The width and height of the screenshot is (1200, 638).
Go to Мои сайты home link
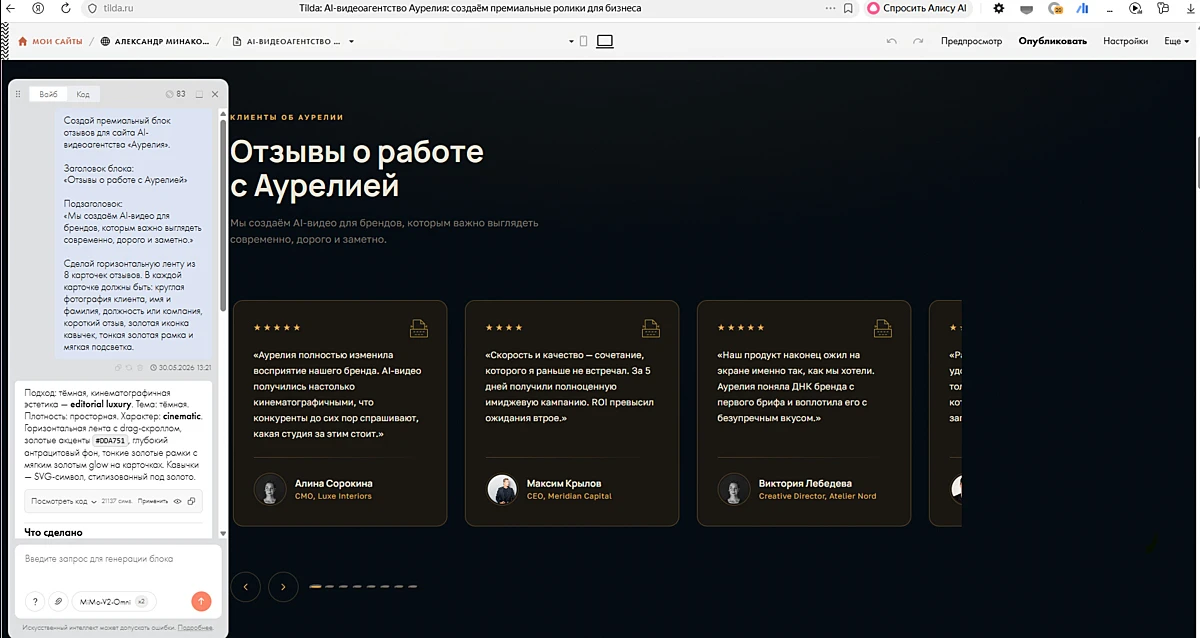50,41
